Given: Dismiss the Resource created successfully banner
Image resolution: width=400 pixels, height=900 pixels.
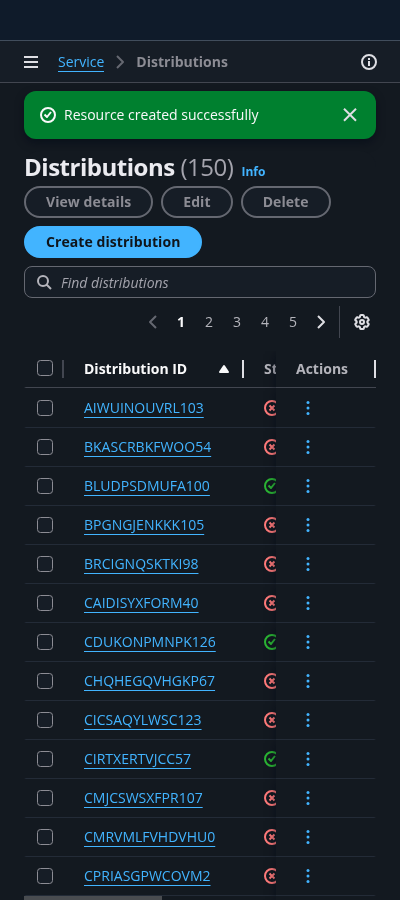Looking at the screenshot, I should point(350,115).
